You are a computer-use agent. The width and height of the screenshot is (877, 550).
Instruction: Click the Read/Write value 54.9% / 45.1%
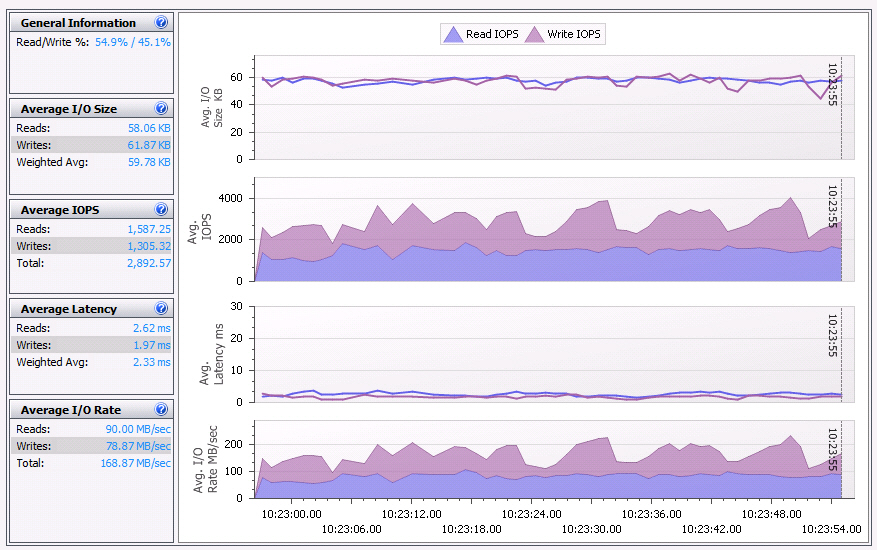[x=133, y=42]
